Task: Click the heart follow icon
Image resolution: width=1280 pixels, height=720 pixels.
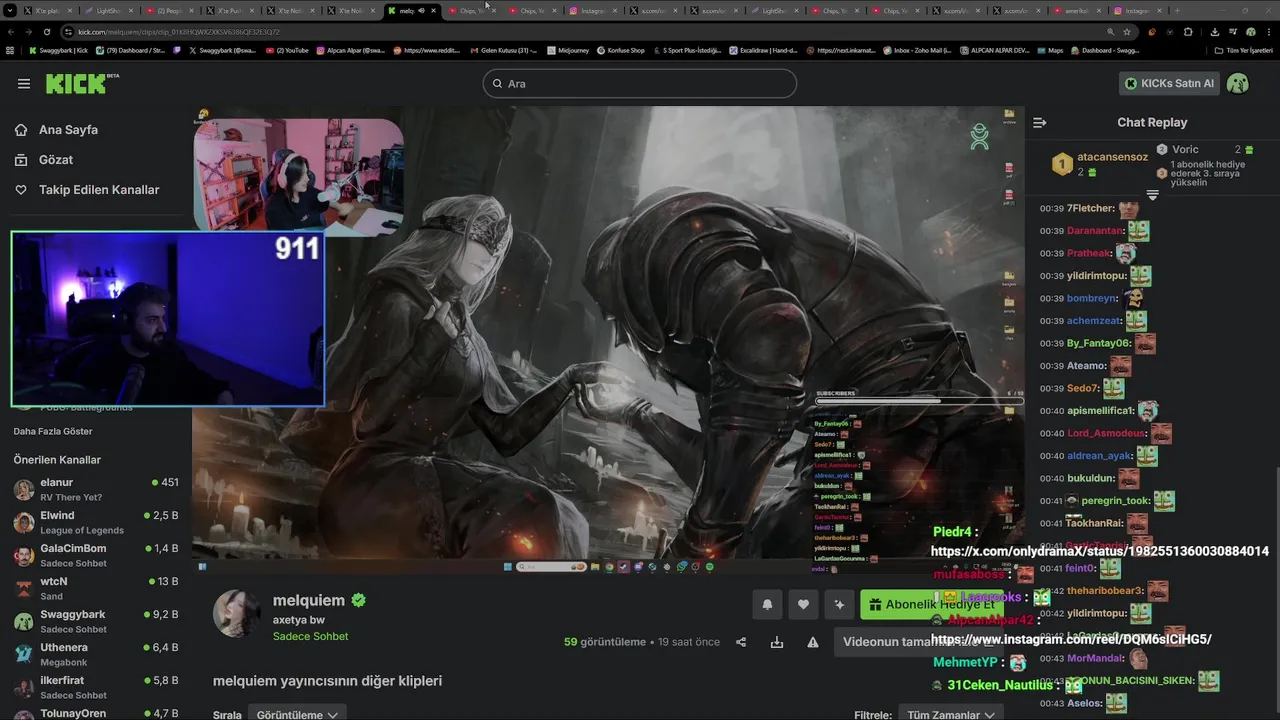Action: click(x=803, y=604)
